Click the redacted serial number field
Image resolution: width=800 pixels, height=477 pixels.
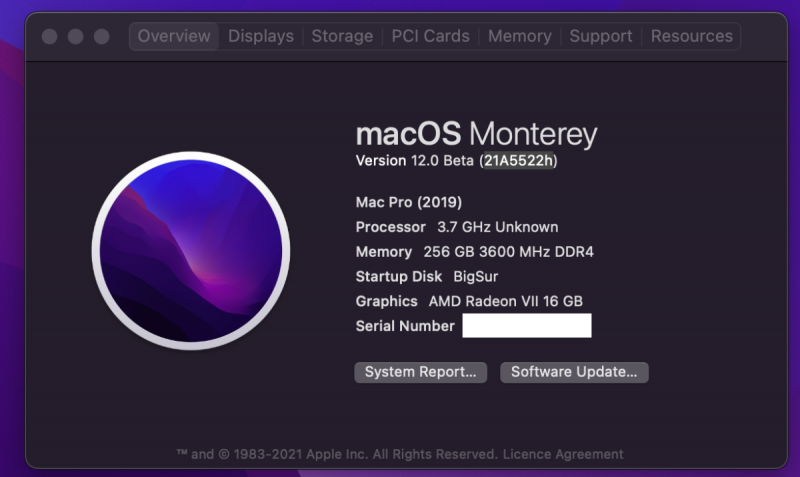pos(527,325)
